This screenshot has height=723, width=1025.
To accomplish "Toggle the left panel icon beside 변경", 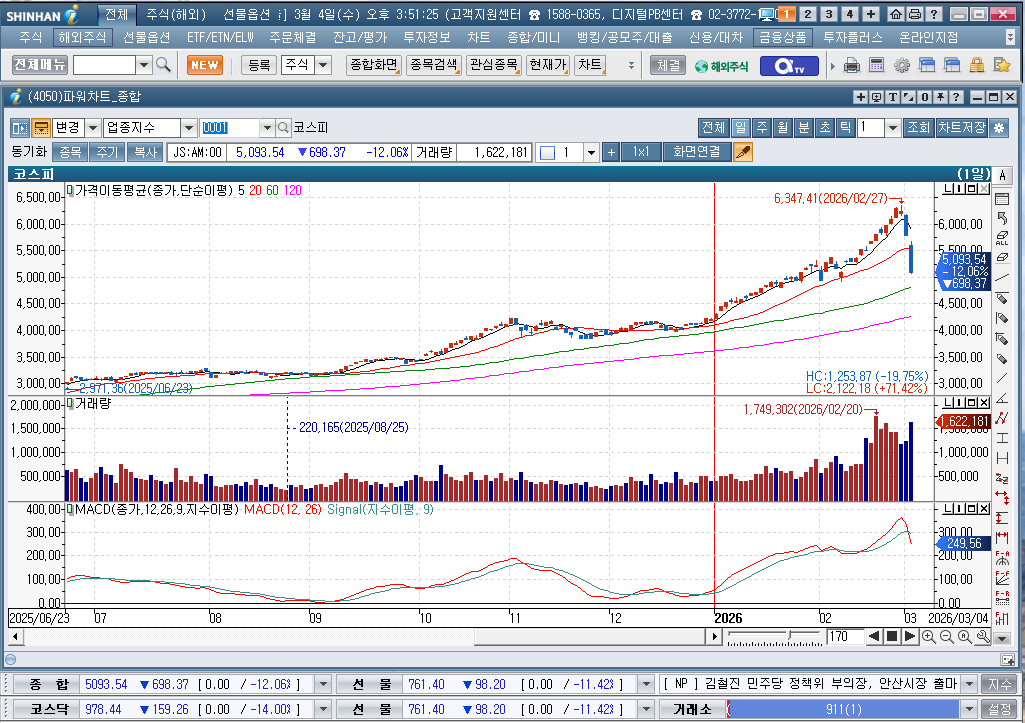I will click(x=20, y=127).
